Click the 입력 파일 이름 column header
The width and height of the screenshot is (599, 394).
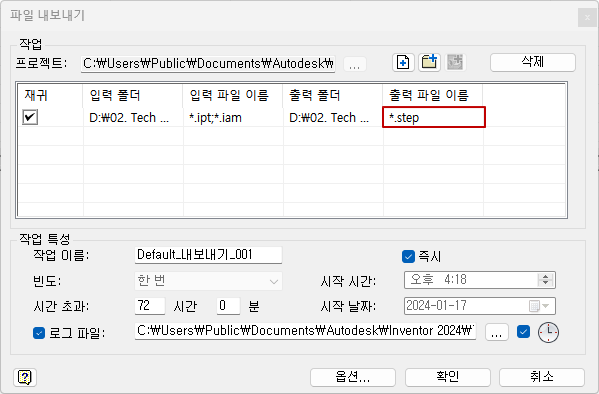(233, 95)
